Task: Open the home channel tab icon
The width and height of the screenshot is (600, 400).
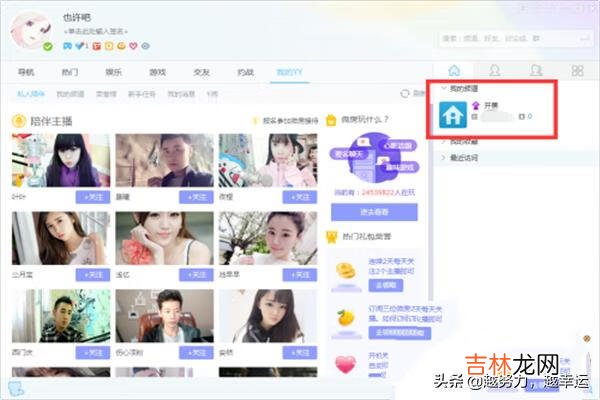Action: pos(455,70)
